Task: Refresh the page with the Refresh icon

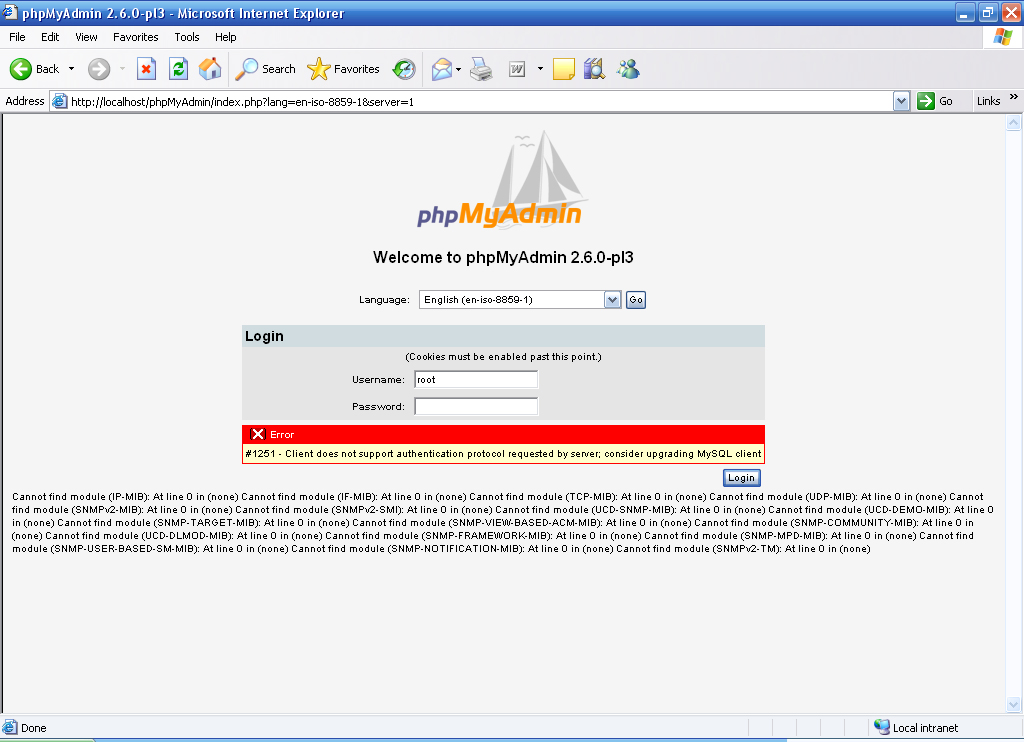Action: pos(178,69)
